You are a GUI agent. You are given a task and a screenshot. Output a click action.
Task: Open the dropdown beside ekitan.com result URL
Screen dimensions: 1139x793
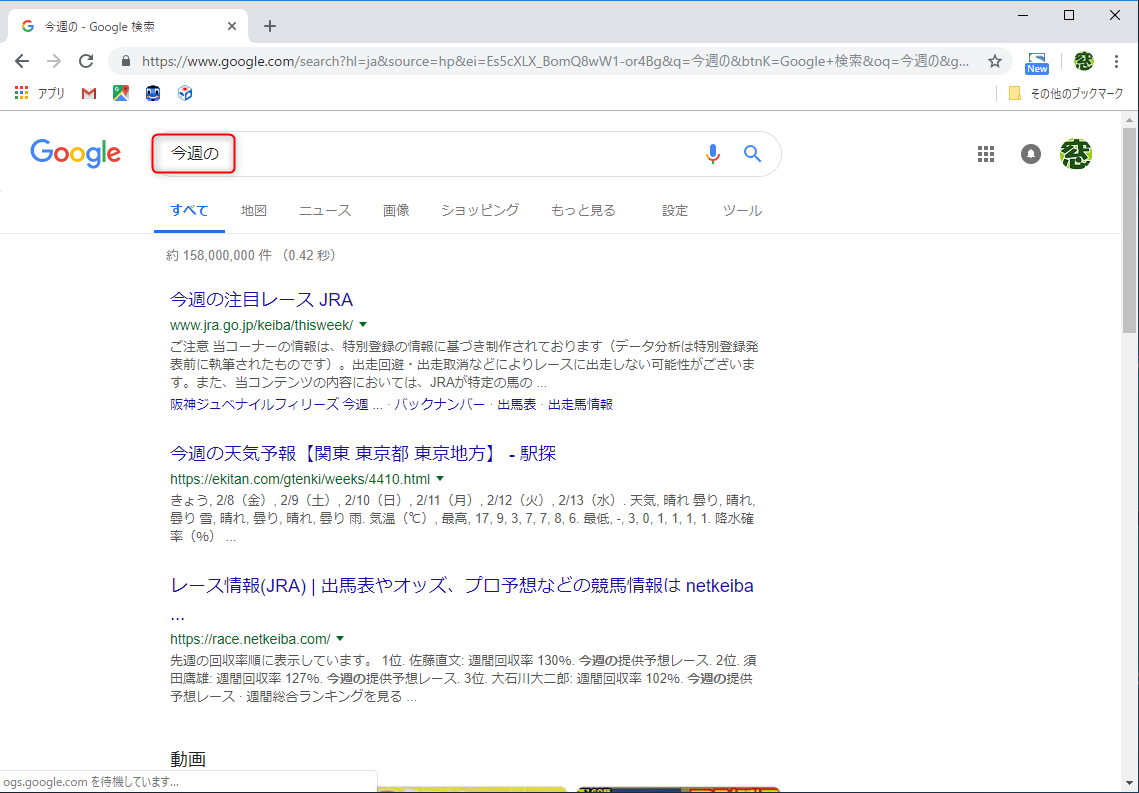coord(441,478)
